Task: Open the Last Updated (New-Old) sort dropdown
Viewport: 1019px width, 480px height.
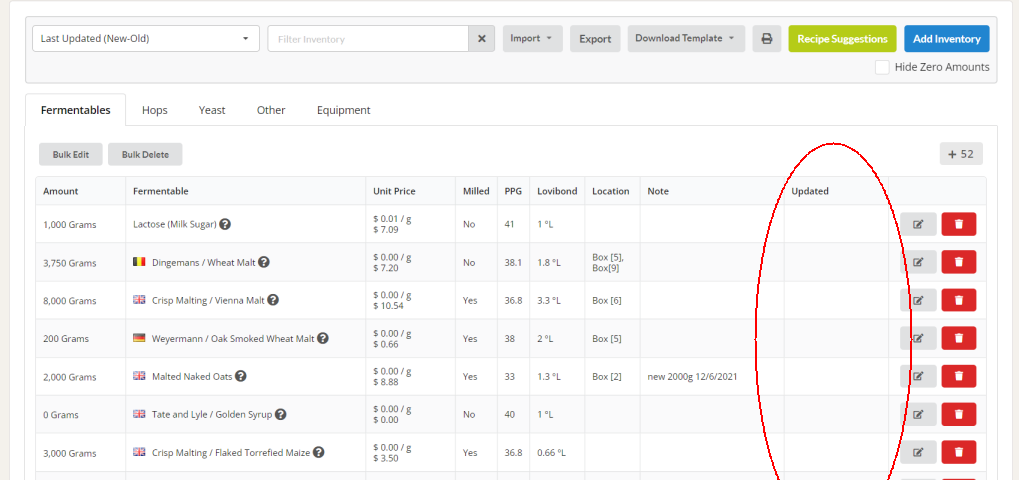Action: point(146,39)
